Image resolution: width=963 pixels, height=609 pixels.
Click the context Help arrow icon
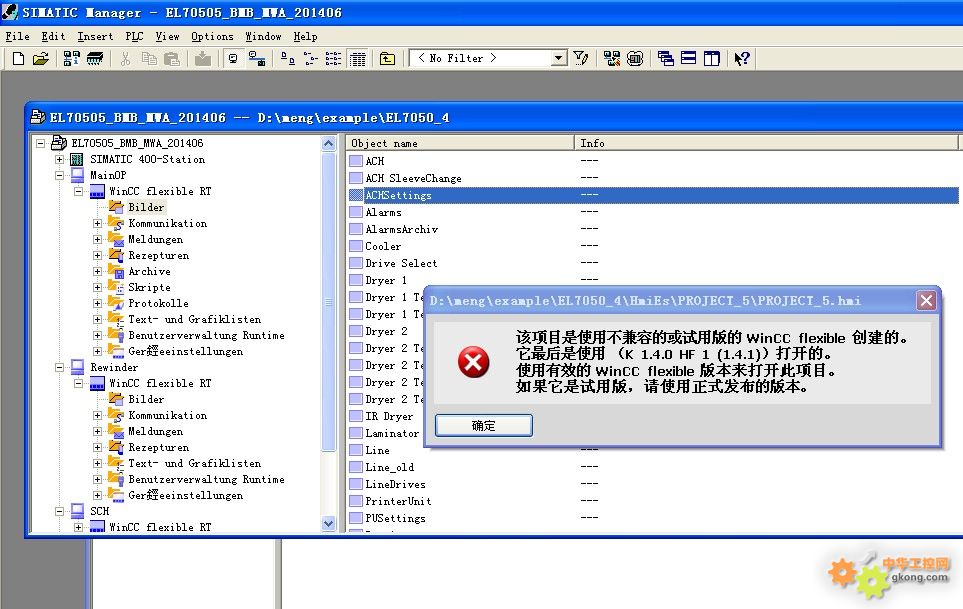click(742, 58)
